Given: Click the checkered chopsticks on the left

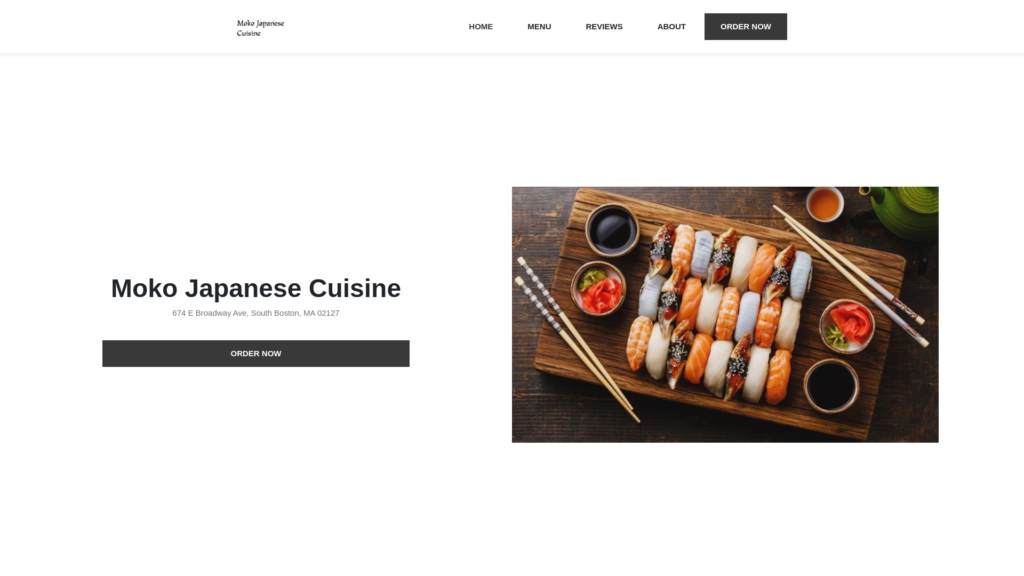Looking at the screenshot, I should (x=575, y=340).
